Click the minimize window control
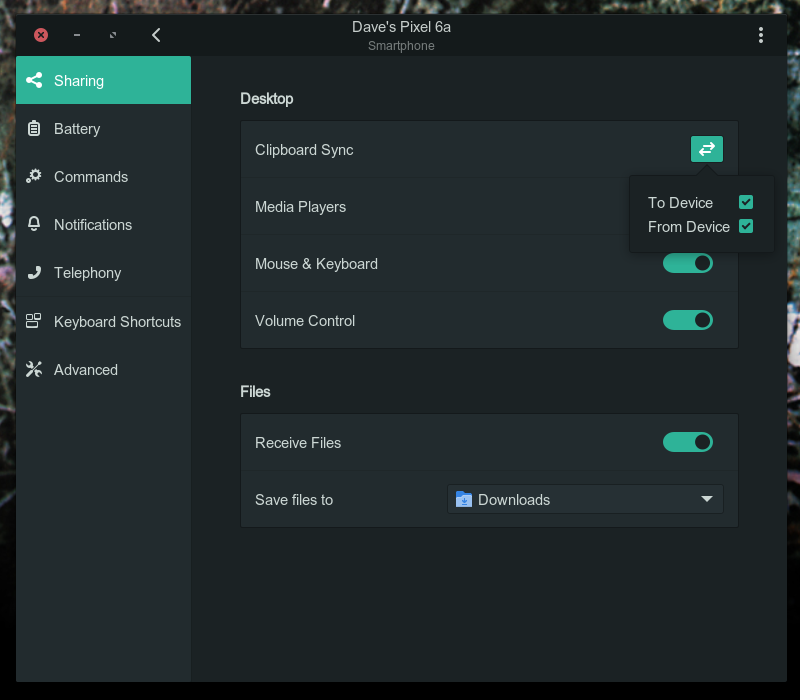Screen dimensions: 800x700 pyautogui.click(x=76, y=34)
